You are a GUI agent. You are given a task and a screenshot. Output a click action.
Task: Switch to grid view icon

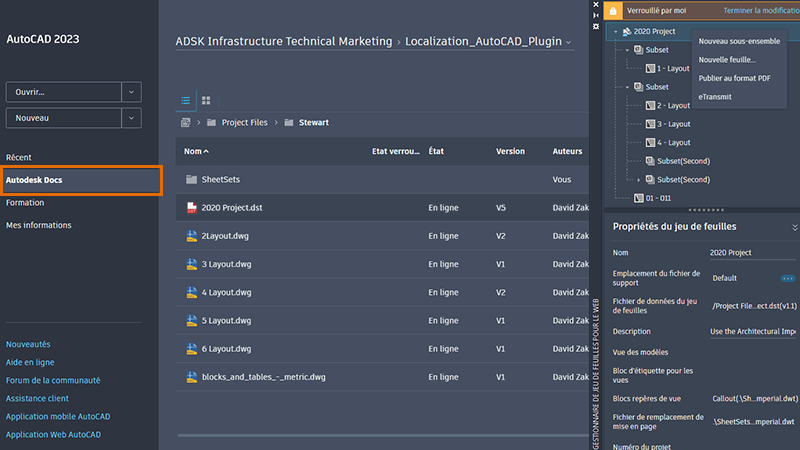(206, 100)
